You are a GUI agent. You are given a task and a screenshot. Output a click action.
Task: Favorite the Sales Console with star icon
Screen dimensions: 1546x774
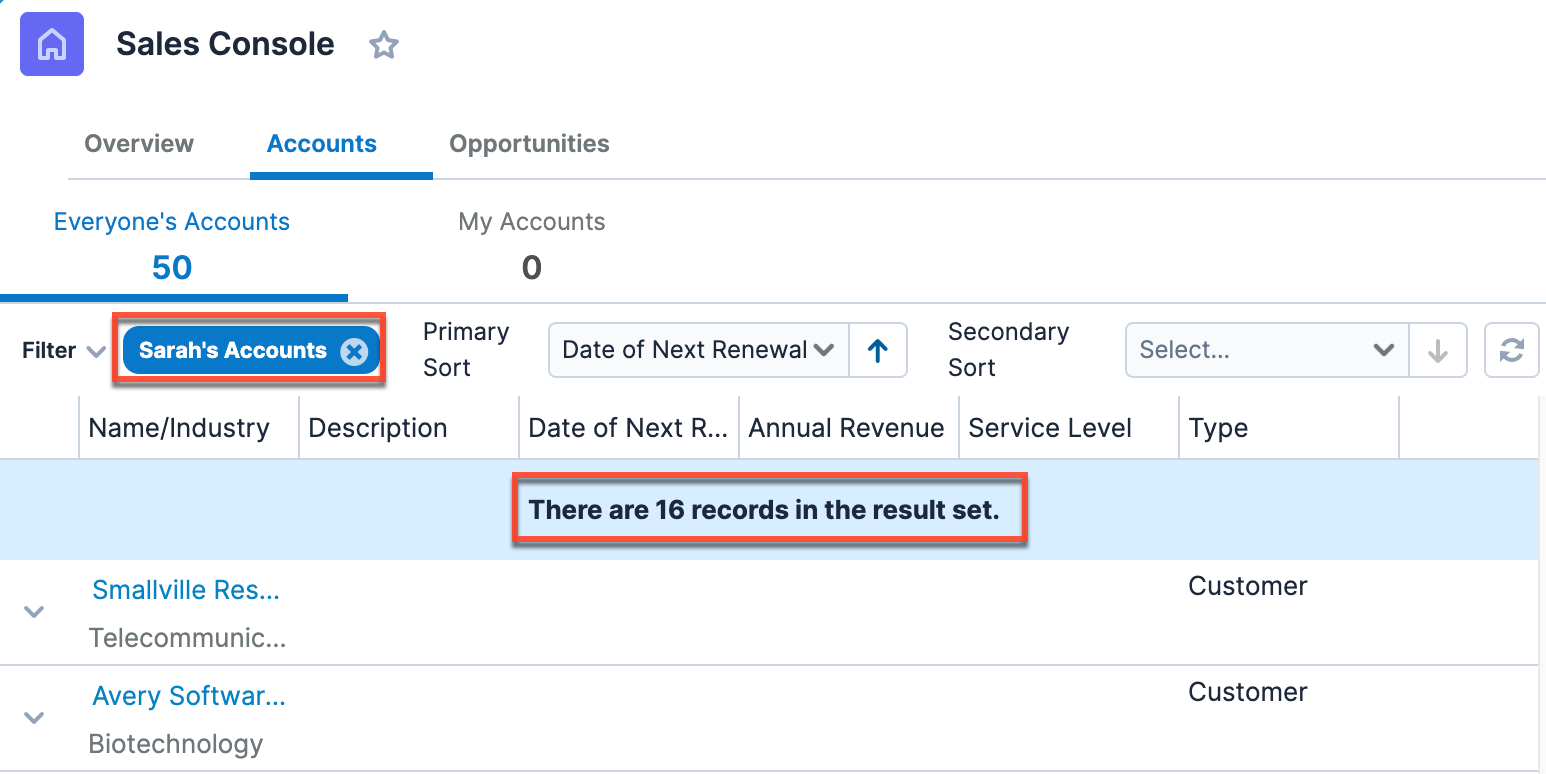[384, 45]
